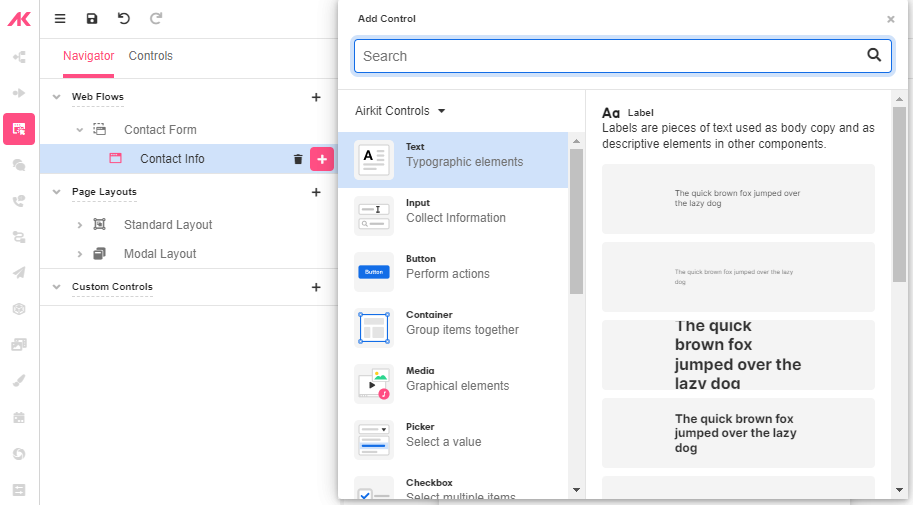
Task: Pick the tiny-text Label preview
Action: pyautogui.click(x=738, y=277)
